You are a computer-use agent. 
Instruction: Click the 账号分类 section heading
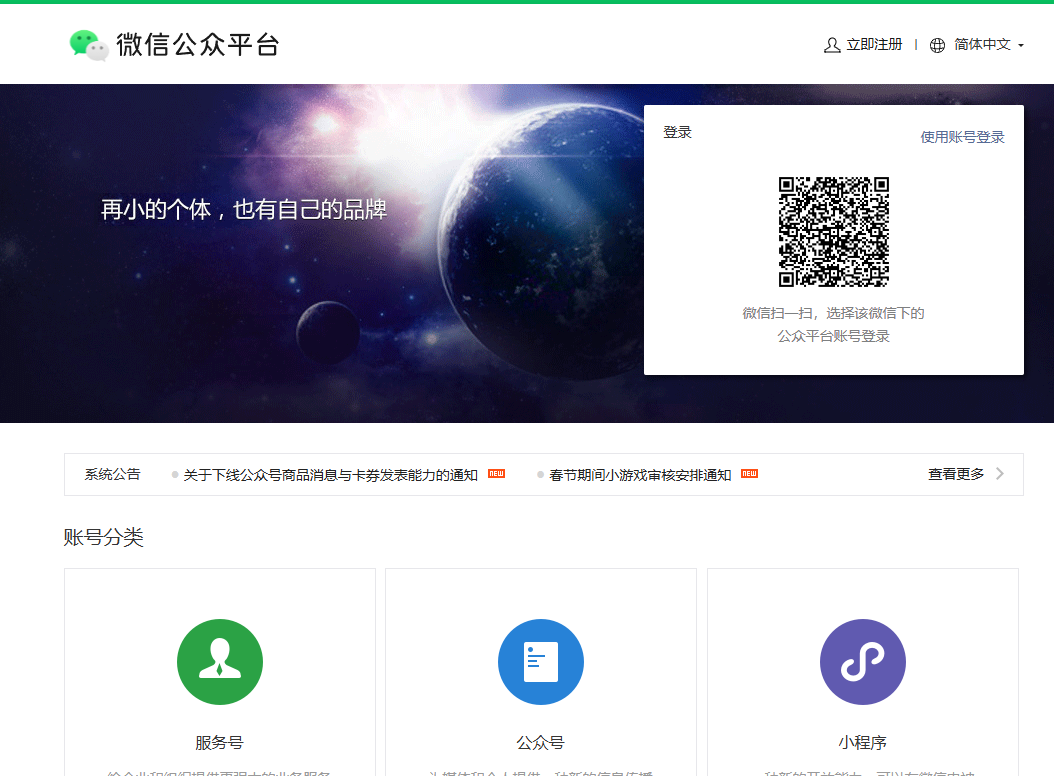[x=104, y=537]
